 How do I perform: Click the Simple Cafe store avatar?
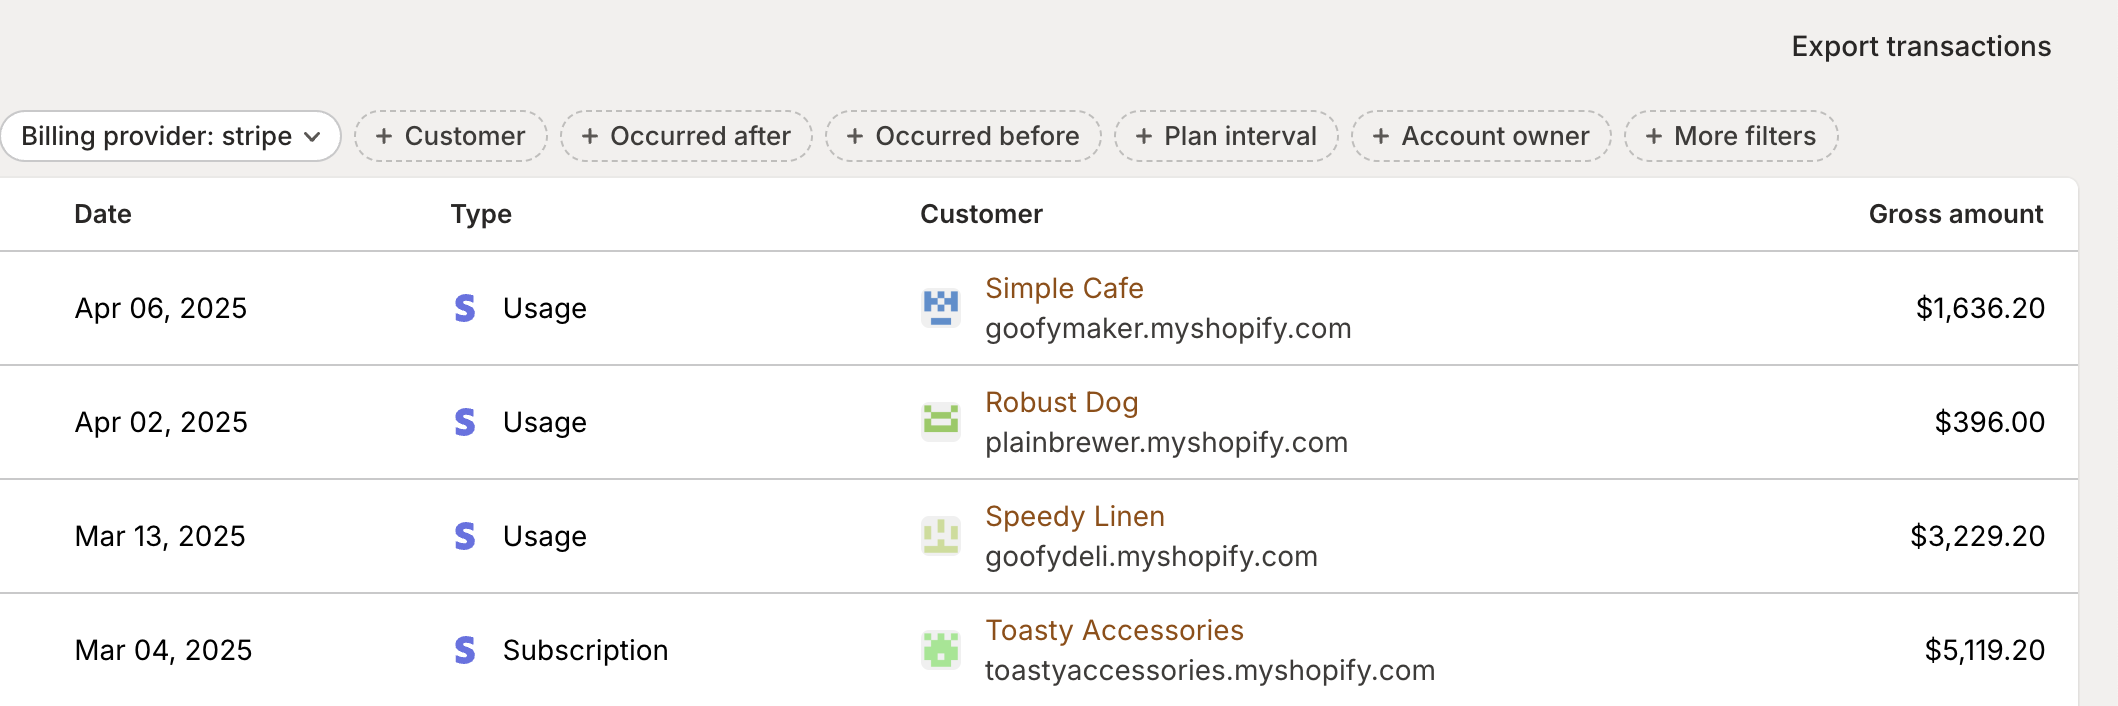click(939, 307)
